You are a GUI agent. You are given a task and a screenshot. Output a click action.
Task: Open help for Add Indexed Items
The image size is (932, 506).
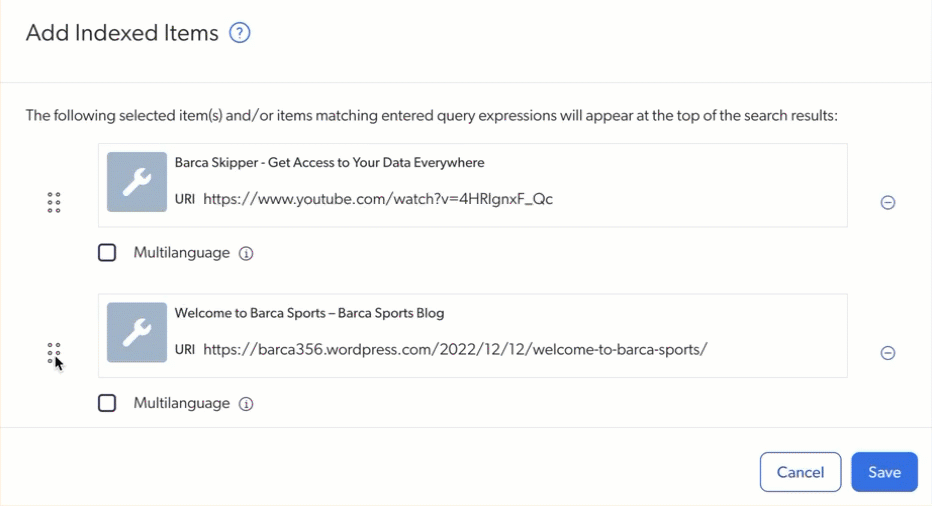[x=240, y=33]
